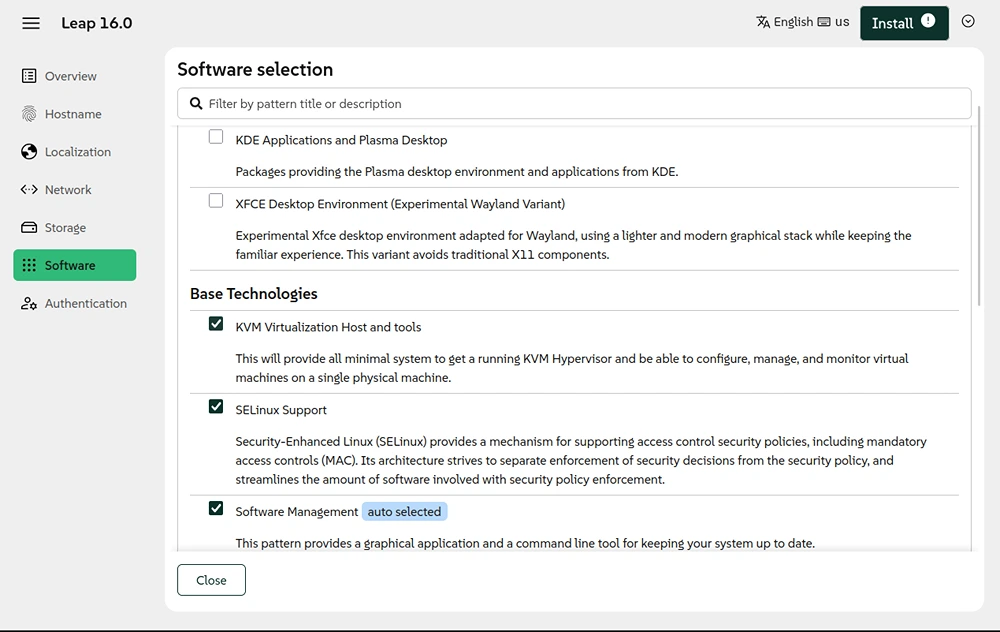The image size is (1000, 632).
Task: Focus the filter by pattern search field
Action: pos(574,103)
